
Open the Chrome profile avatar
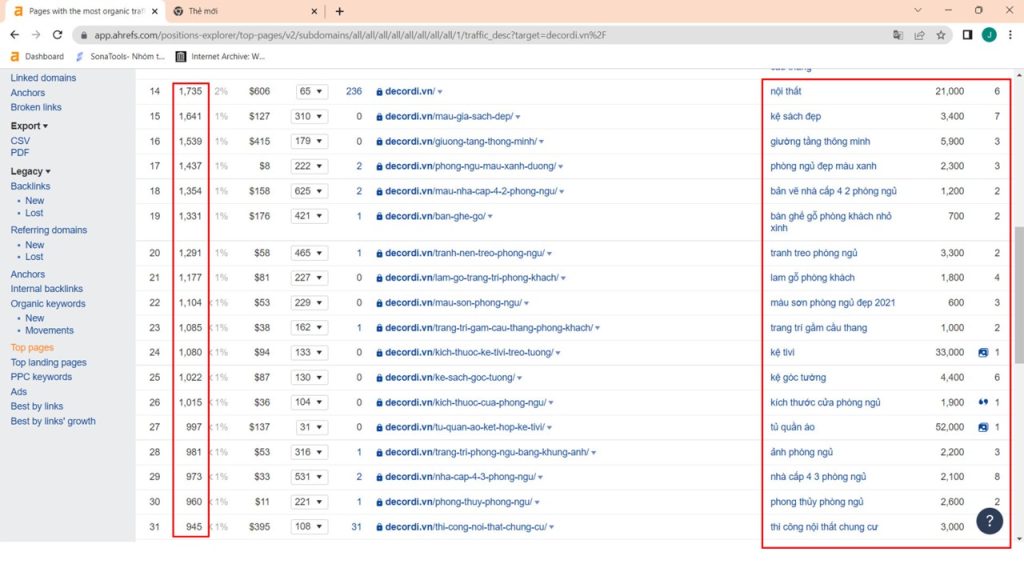[989, 35]
